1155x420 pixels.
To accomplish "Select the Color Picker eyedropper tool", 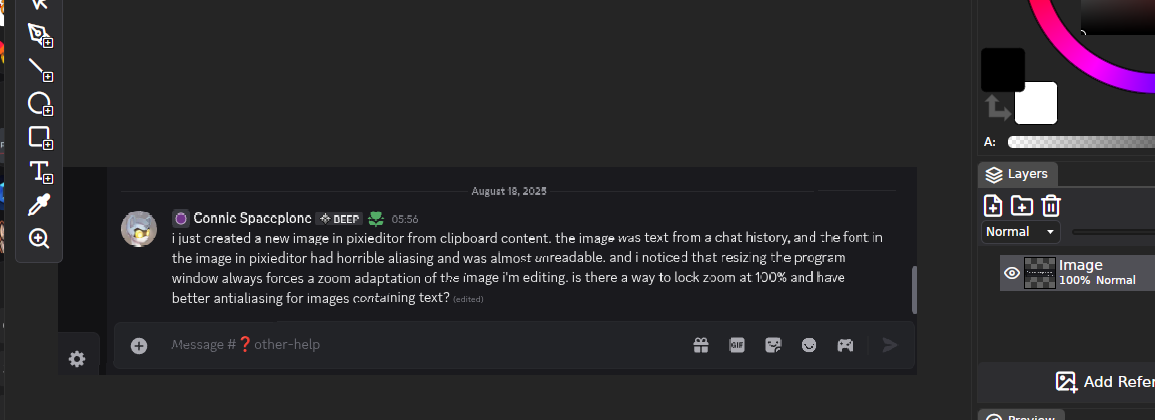I will tap(39, 205).
